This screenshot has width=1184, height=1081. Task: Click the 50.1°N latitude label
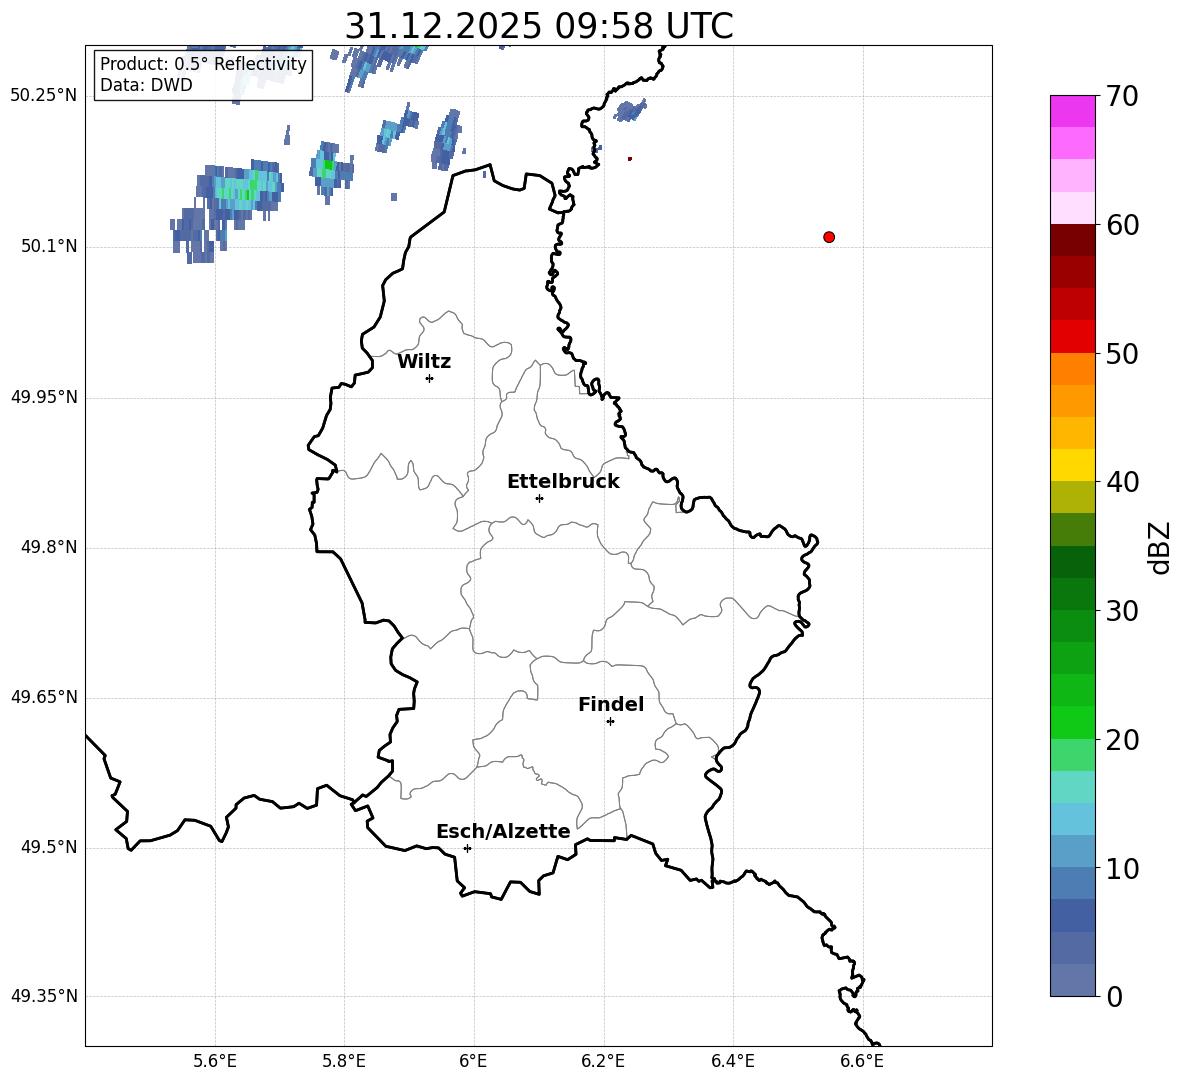(x=49, y=246)
